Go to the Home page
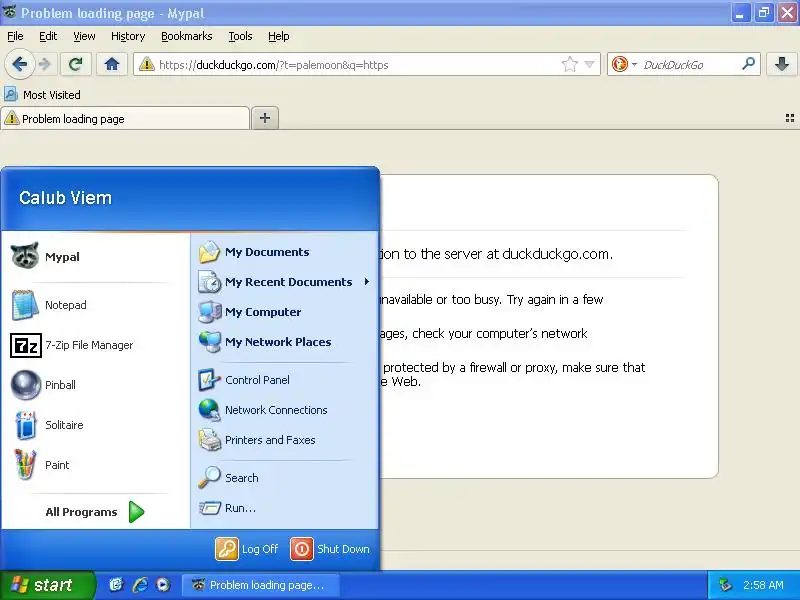The height and width of the screenshot is (600, 800). 112,64
